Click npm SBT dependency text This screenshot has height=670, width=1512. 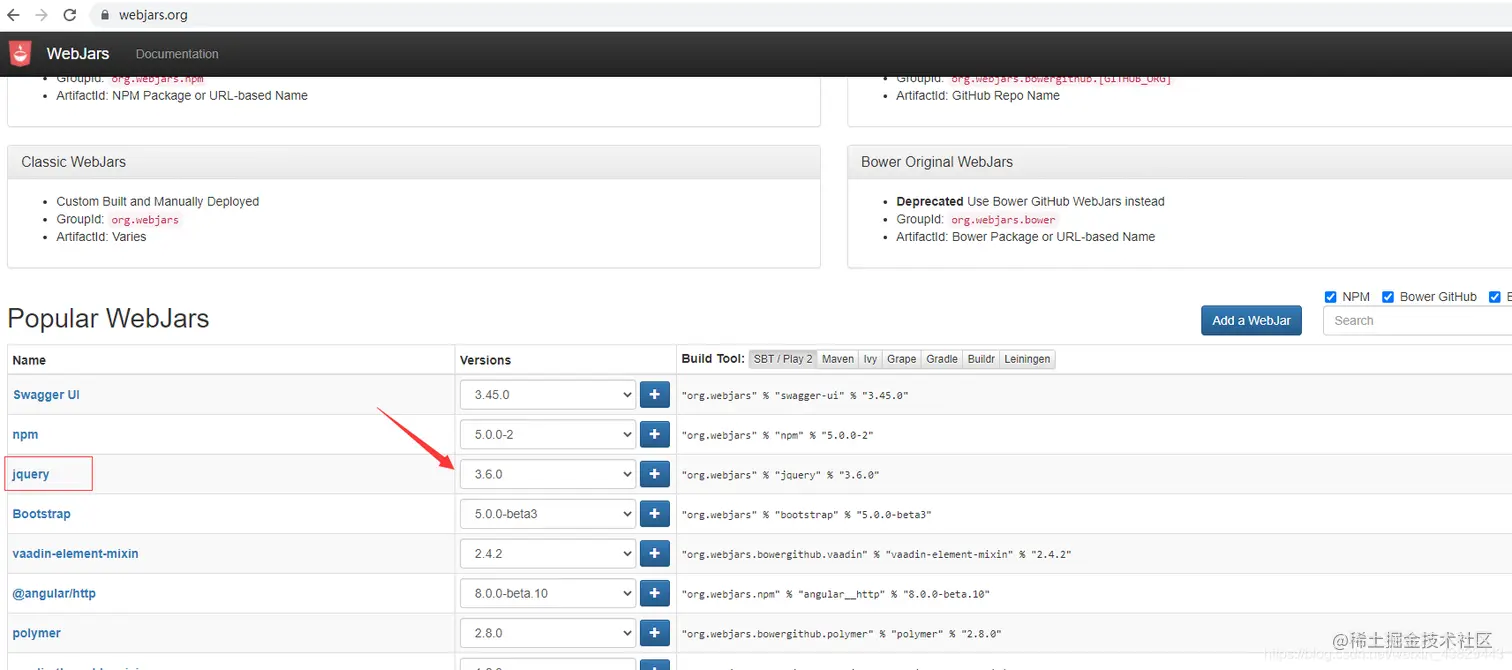(777, 435)
